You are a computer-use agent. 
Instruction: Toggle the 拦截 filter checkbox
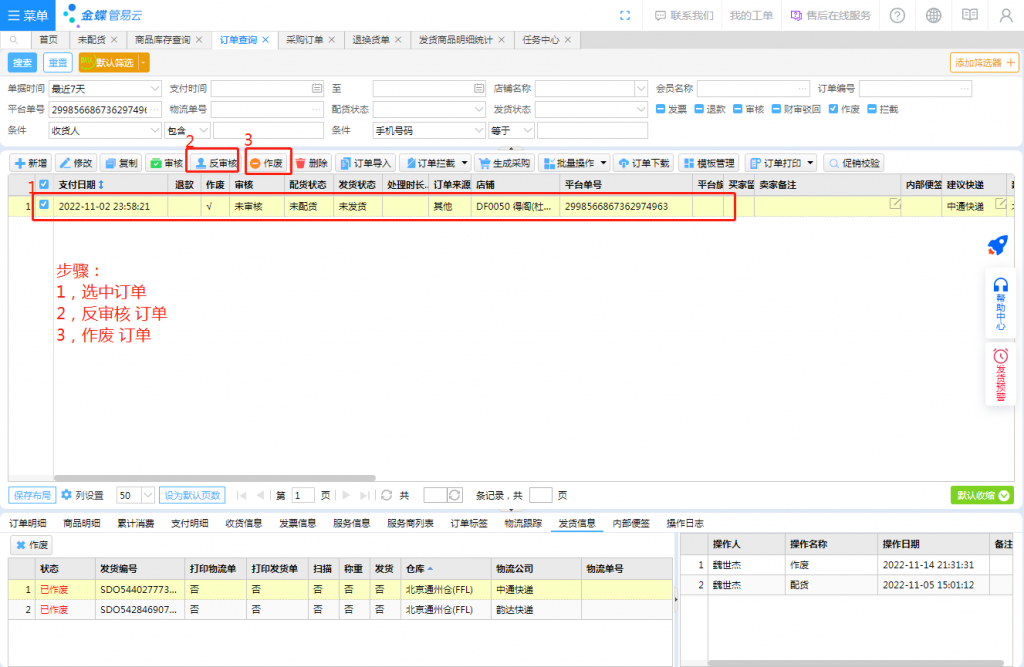[872, 109]
